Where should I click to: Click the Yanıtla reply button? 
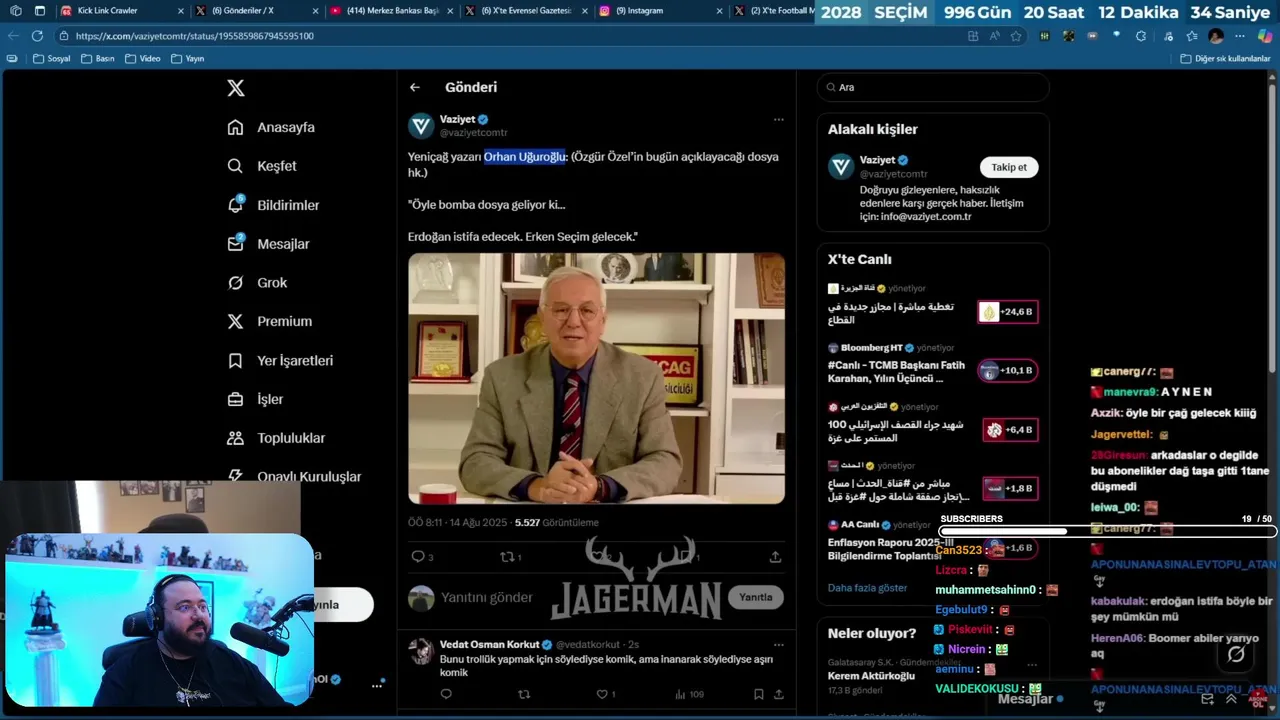[755, 597]
